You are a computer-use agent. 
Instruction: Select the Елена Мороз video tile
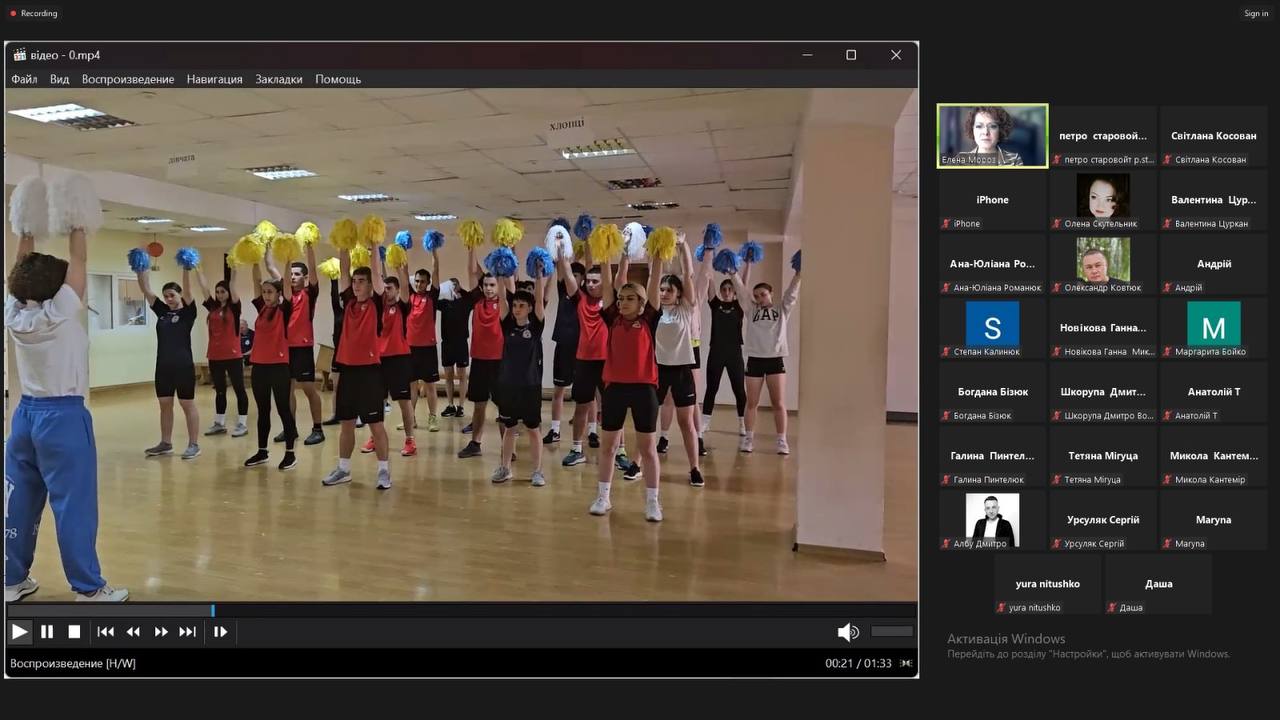(x=992, y=135)
